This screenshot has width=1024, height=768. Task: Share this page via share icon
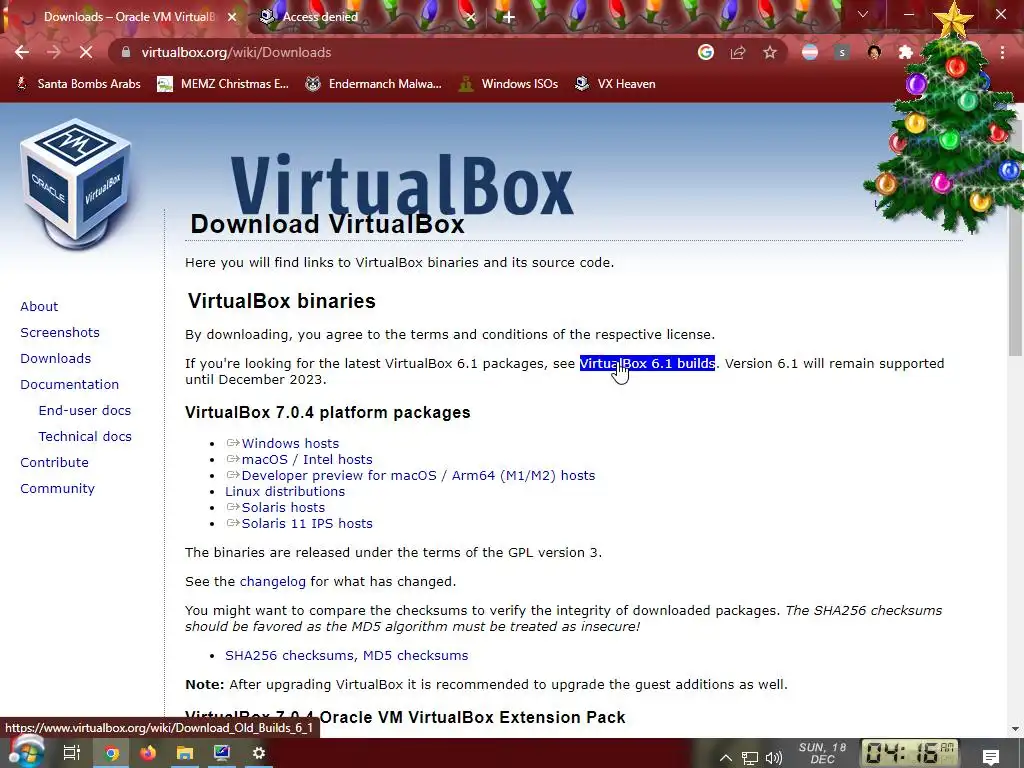738,52
